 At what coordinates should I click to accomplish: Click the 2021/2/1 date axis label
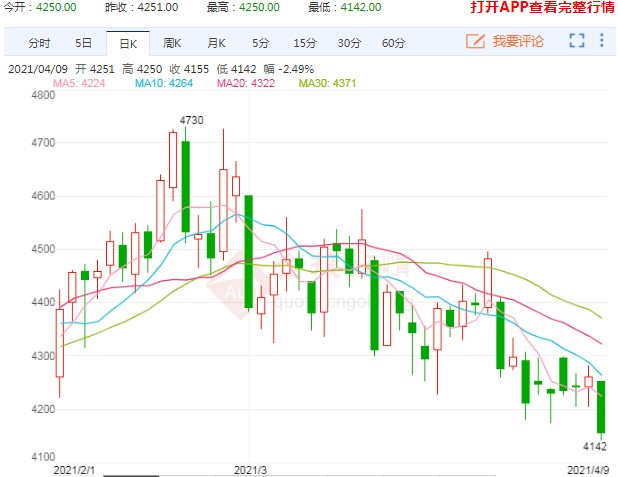point(74,470)
